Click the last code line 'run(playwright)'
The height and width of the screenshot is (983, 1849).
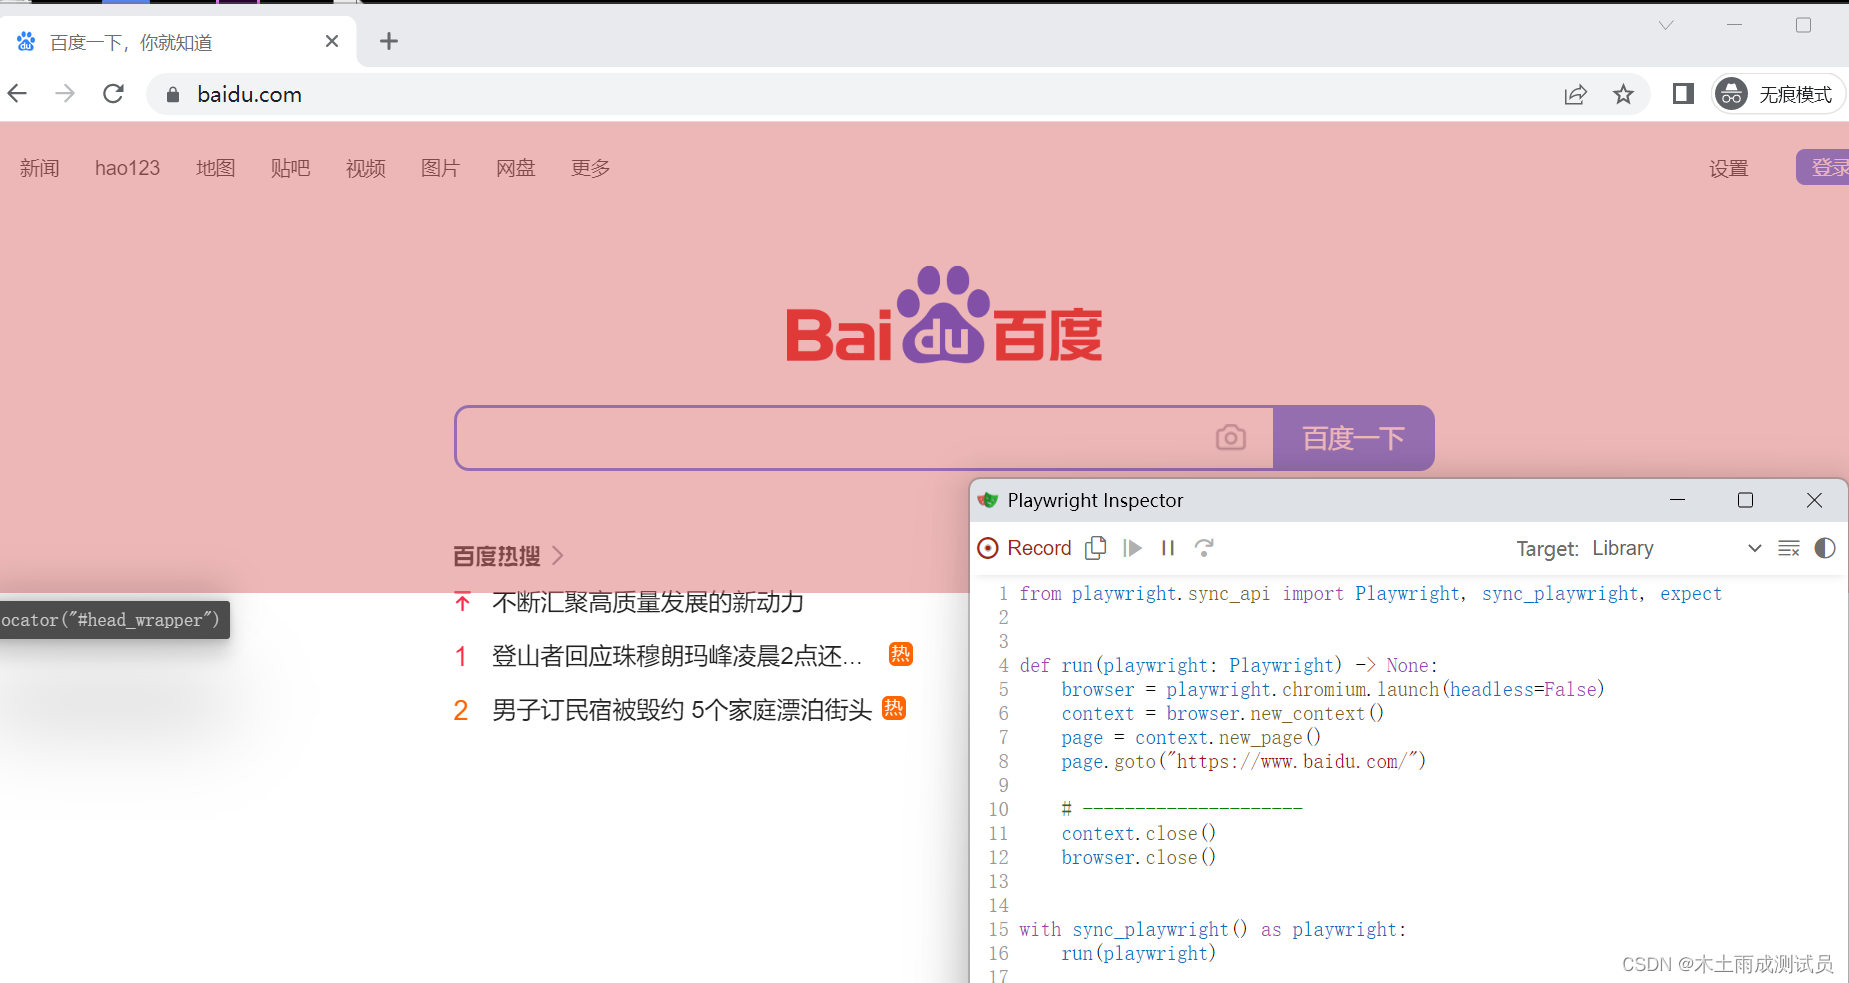1139,954
